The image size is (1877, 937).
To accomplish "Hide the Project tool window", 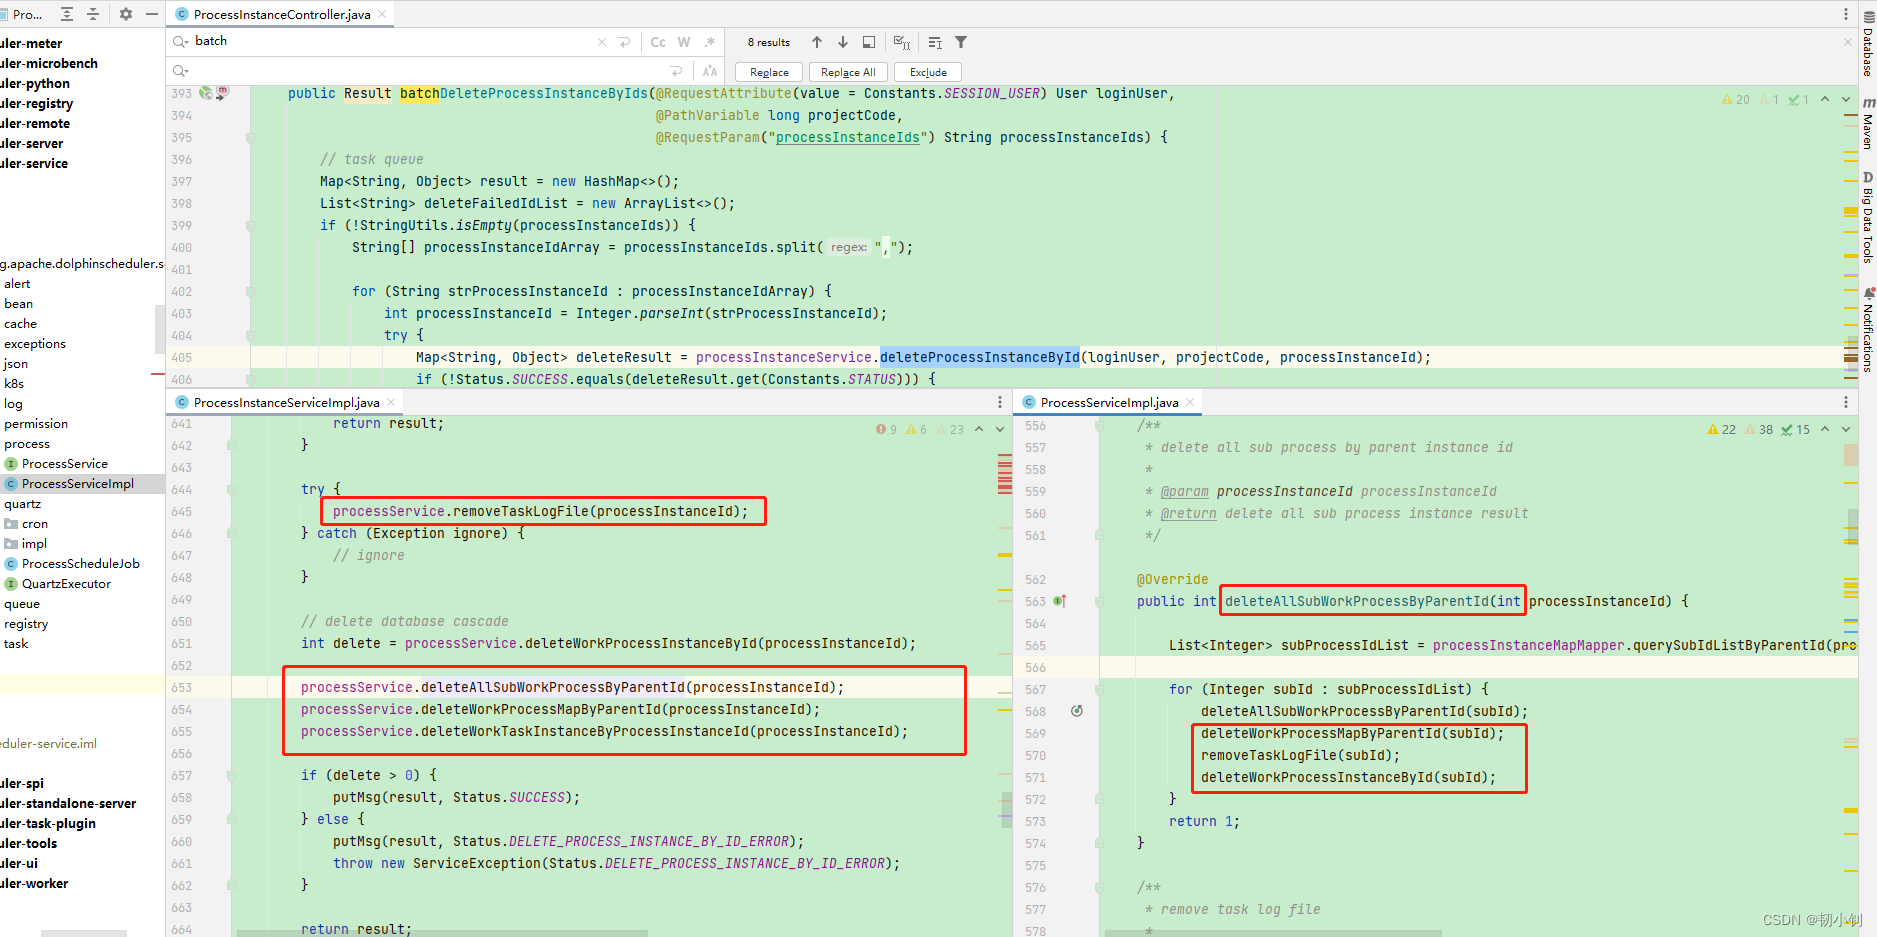I will (x=152, y=14).
